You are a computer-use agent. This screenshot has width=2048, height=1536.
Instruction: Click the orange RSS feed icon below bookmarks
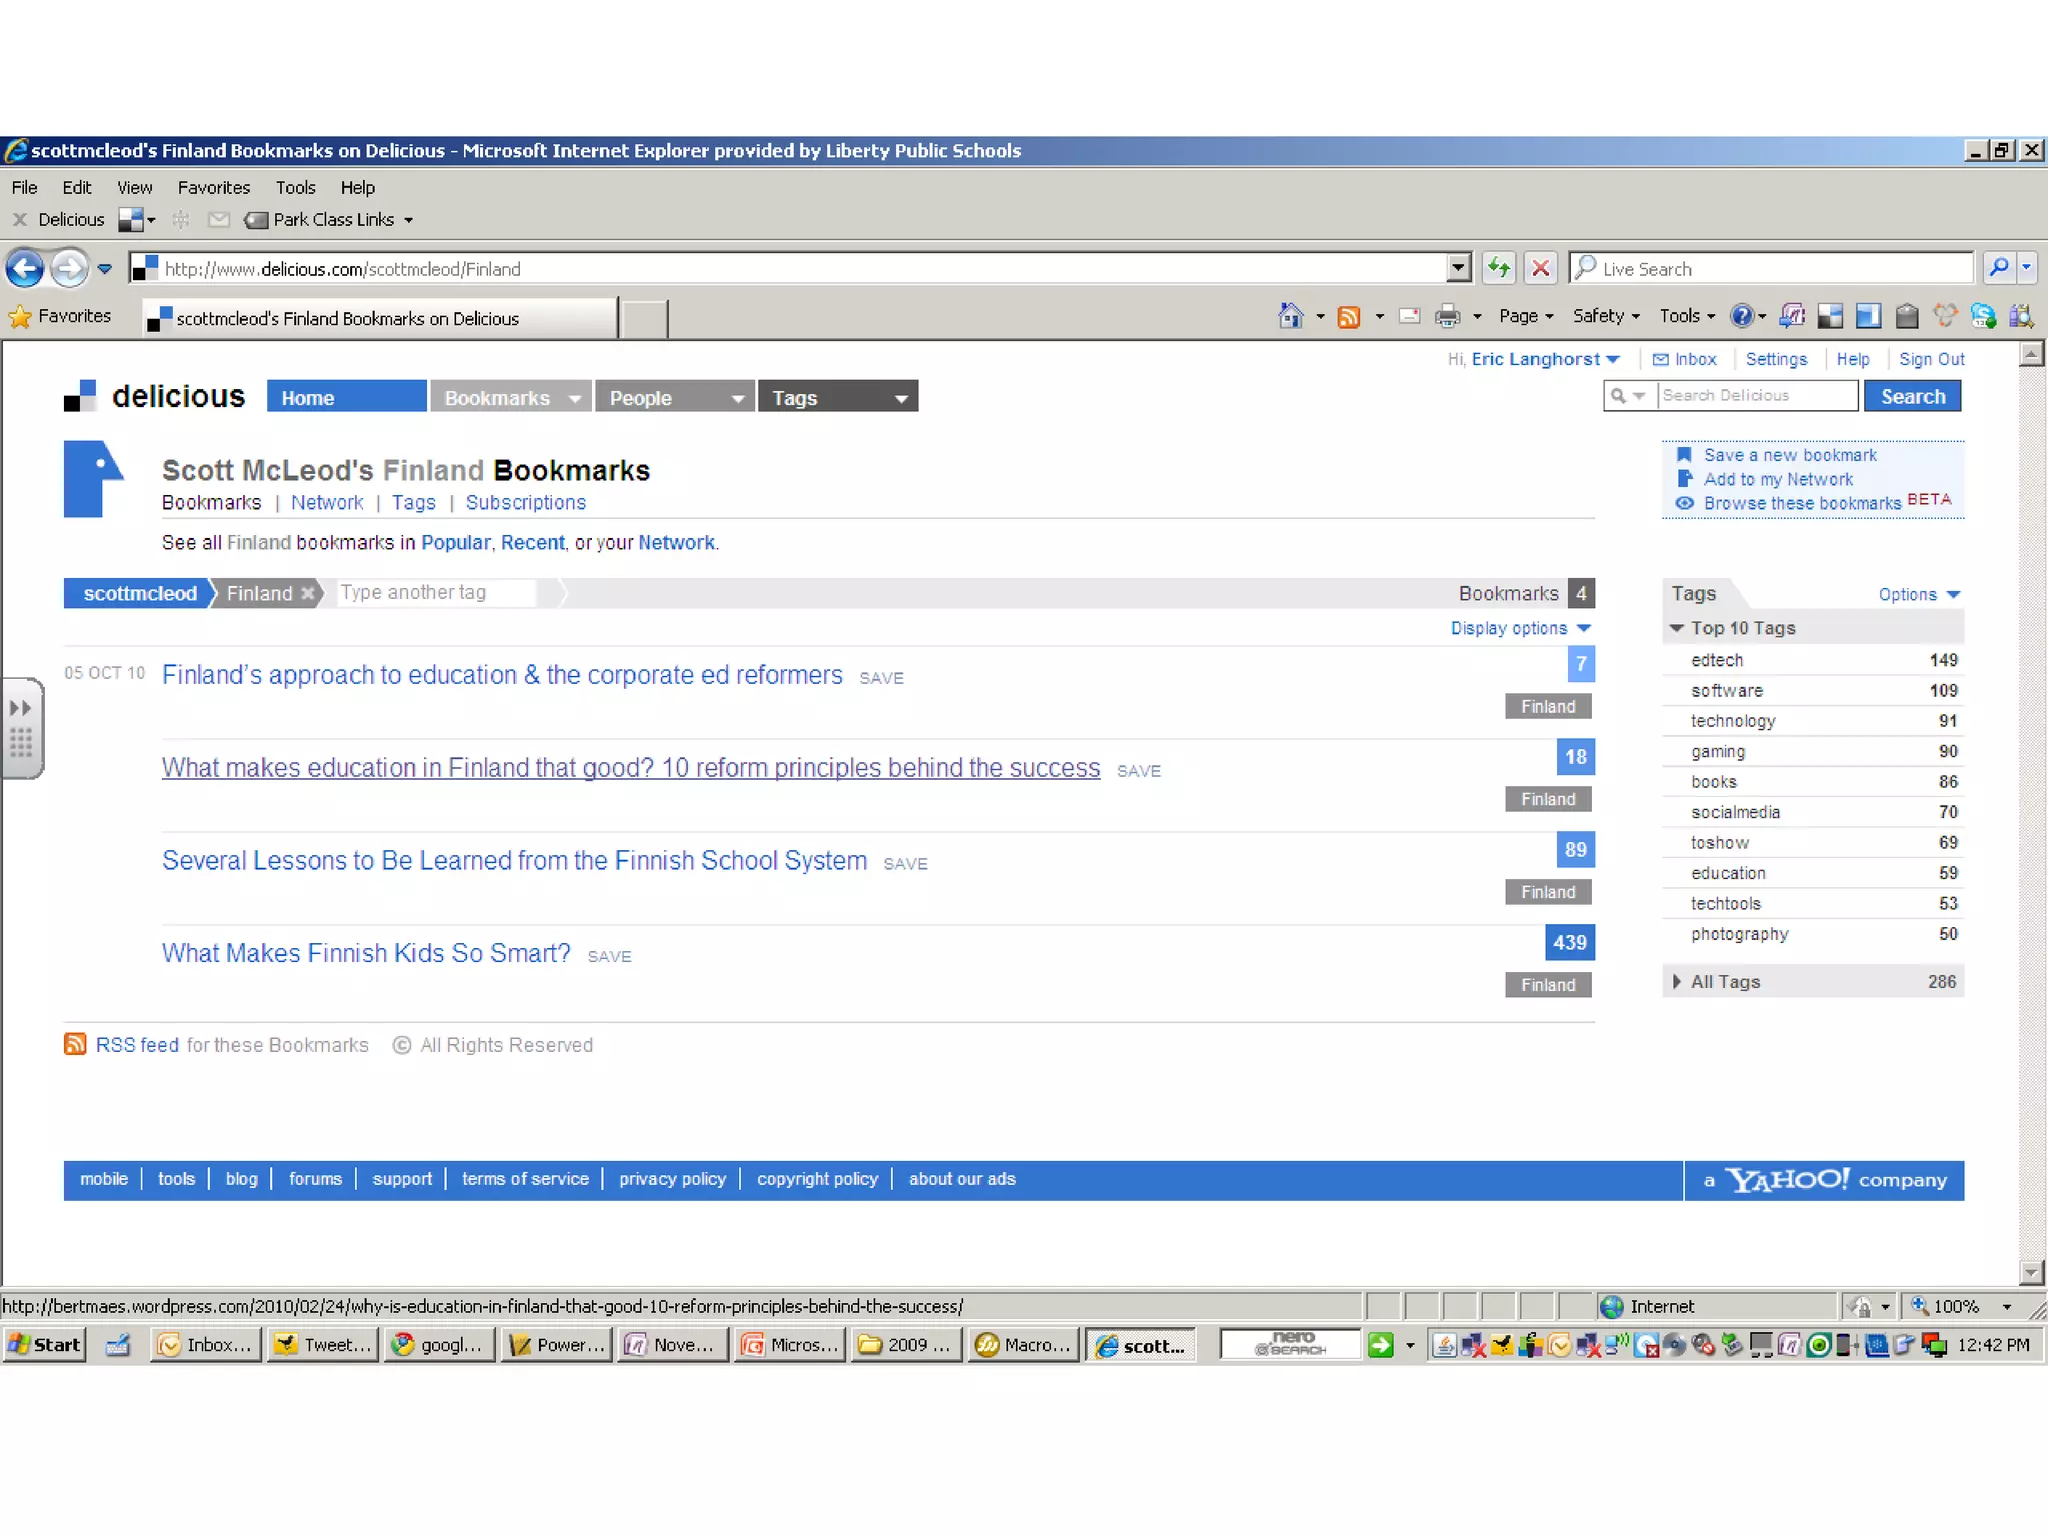tap(75, 1044)
